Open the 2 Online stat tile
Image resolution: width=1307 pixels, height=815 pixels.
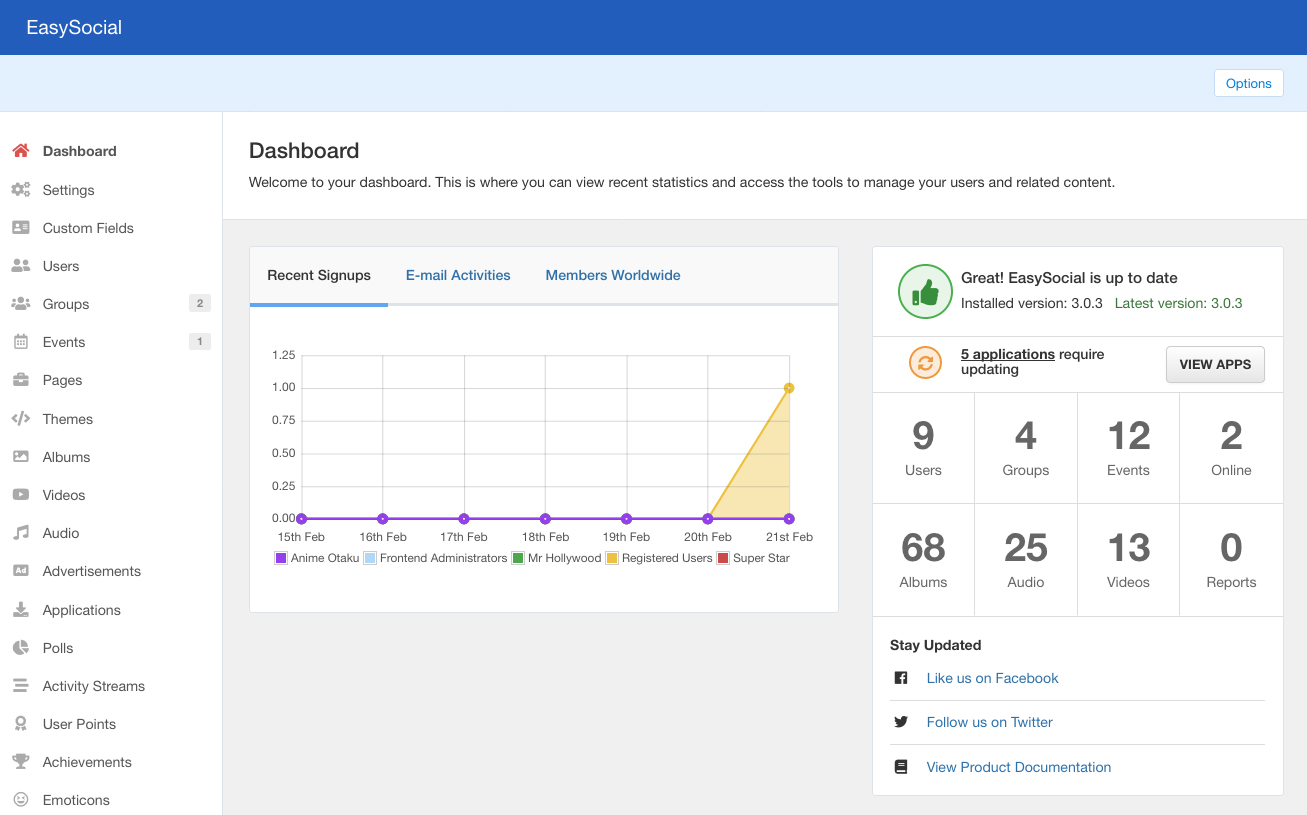pos(1231,448)
